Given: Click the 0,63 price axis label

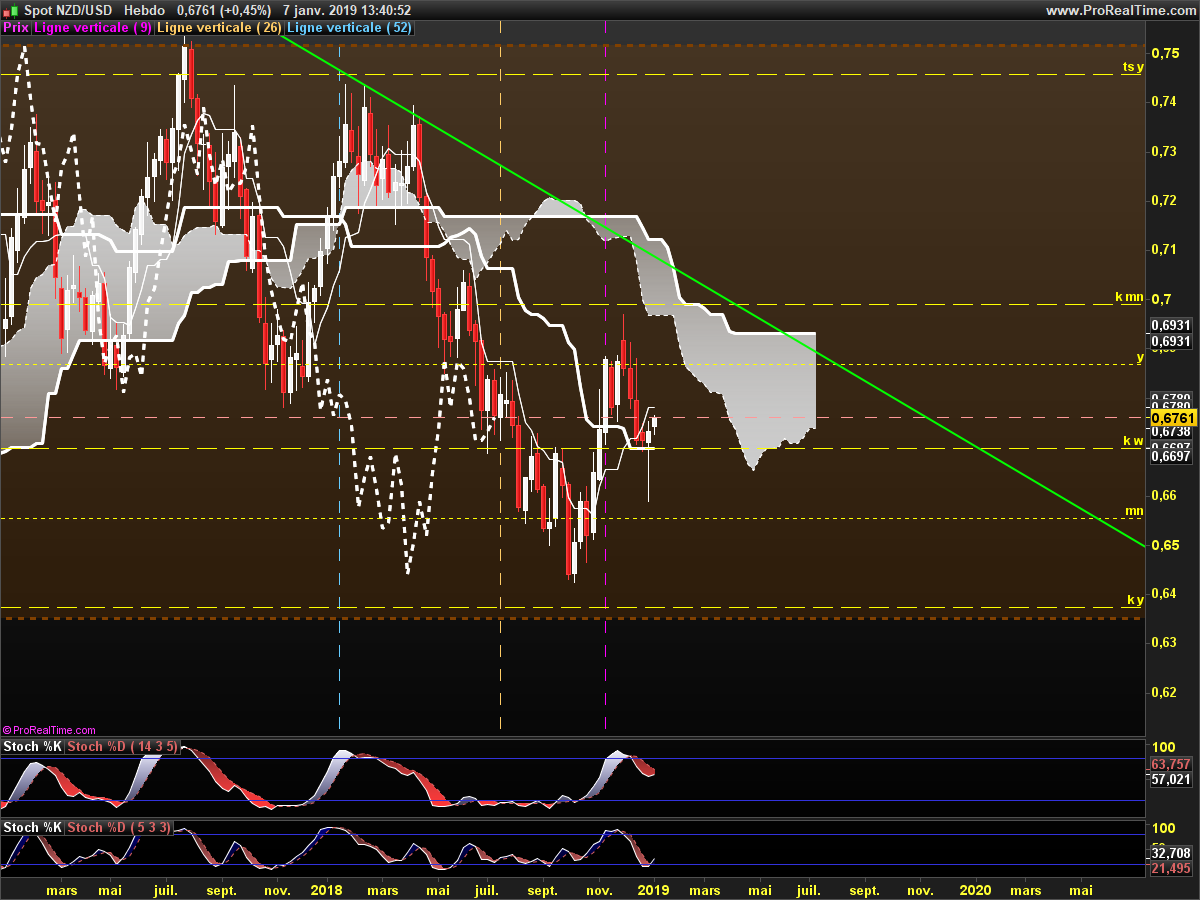Looking at the screenshot, I should [x=1164, y=643].
